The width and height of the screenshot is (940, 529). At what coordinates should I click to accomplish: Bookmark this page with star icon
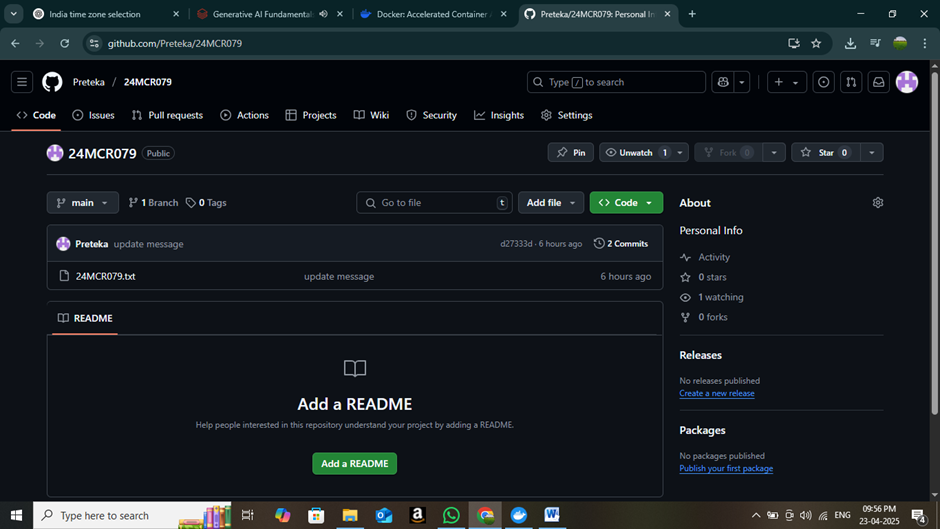(x=816, y=43)
